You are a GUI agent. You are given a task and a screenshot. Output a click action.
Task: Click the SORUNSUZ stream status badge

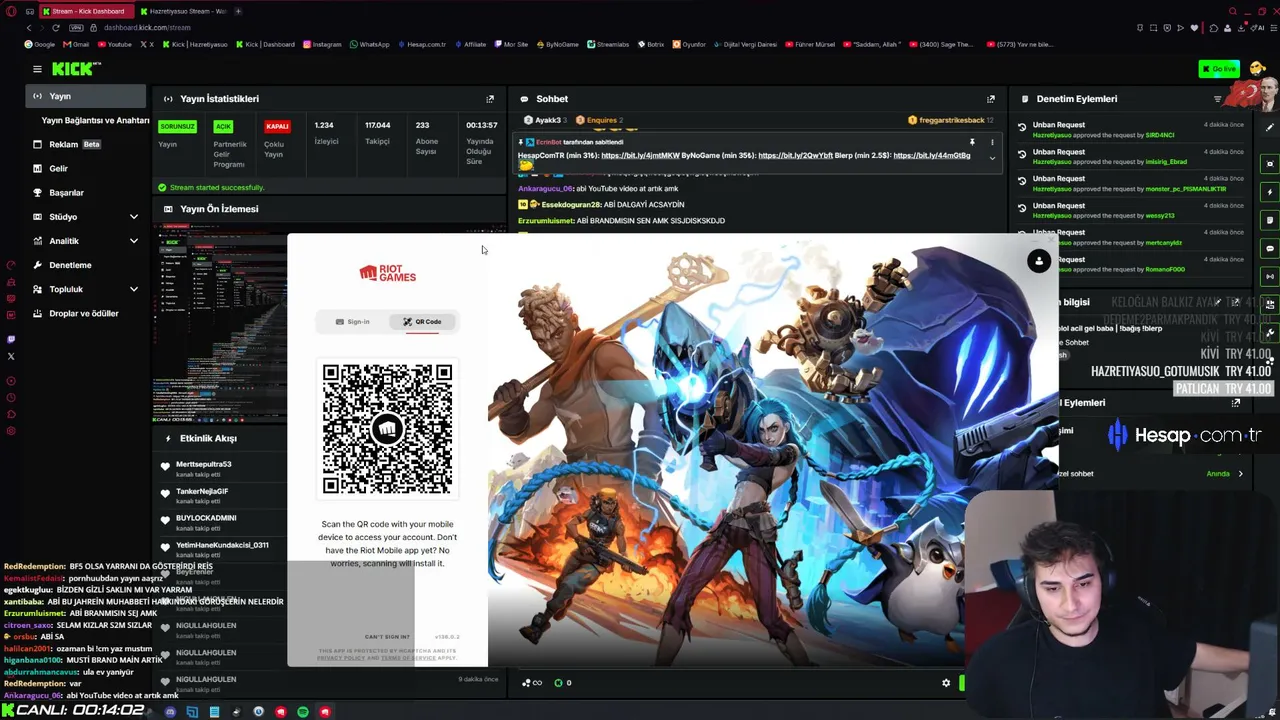178,127
